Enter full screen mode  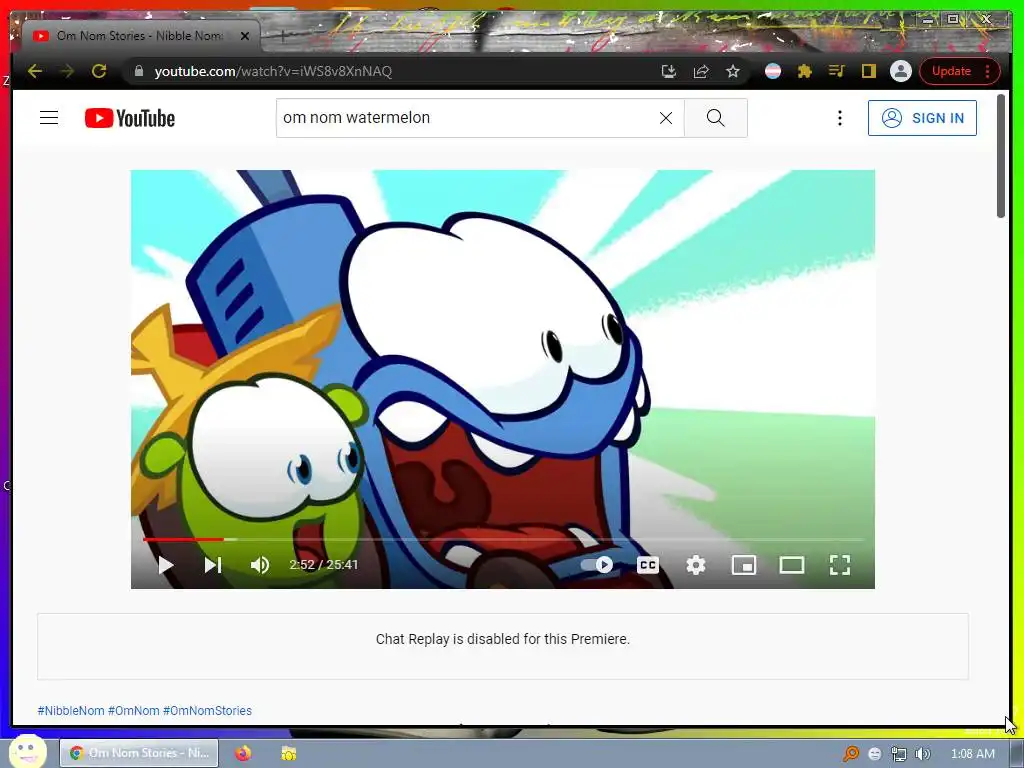point(840,565)
